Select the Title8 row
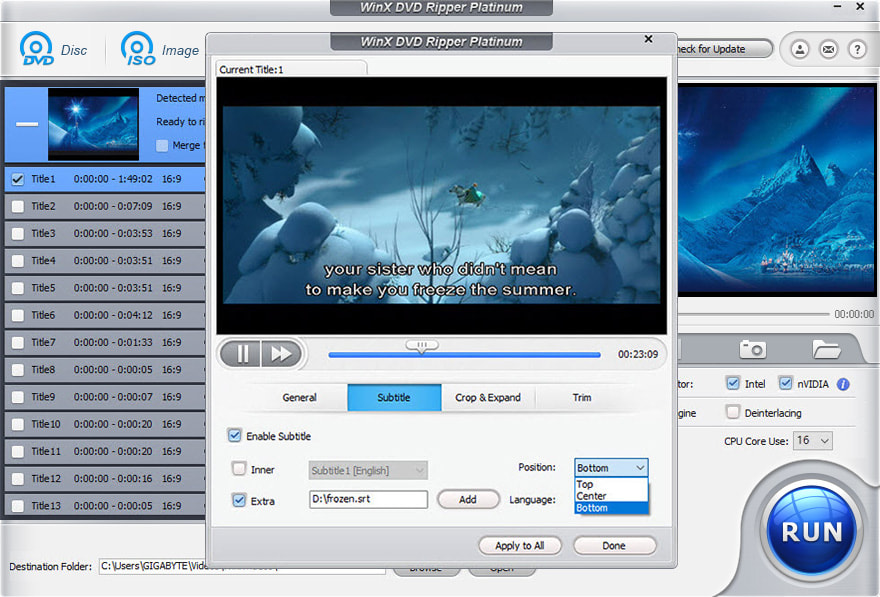 point(105,370)
